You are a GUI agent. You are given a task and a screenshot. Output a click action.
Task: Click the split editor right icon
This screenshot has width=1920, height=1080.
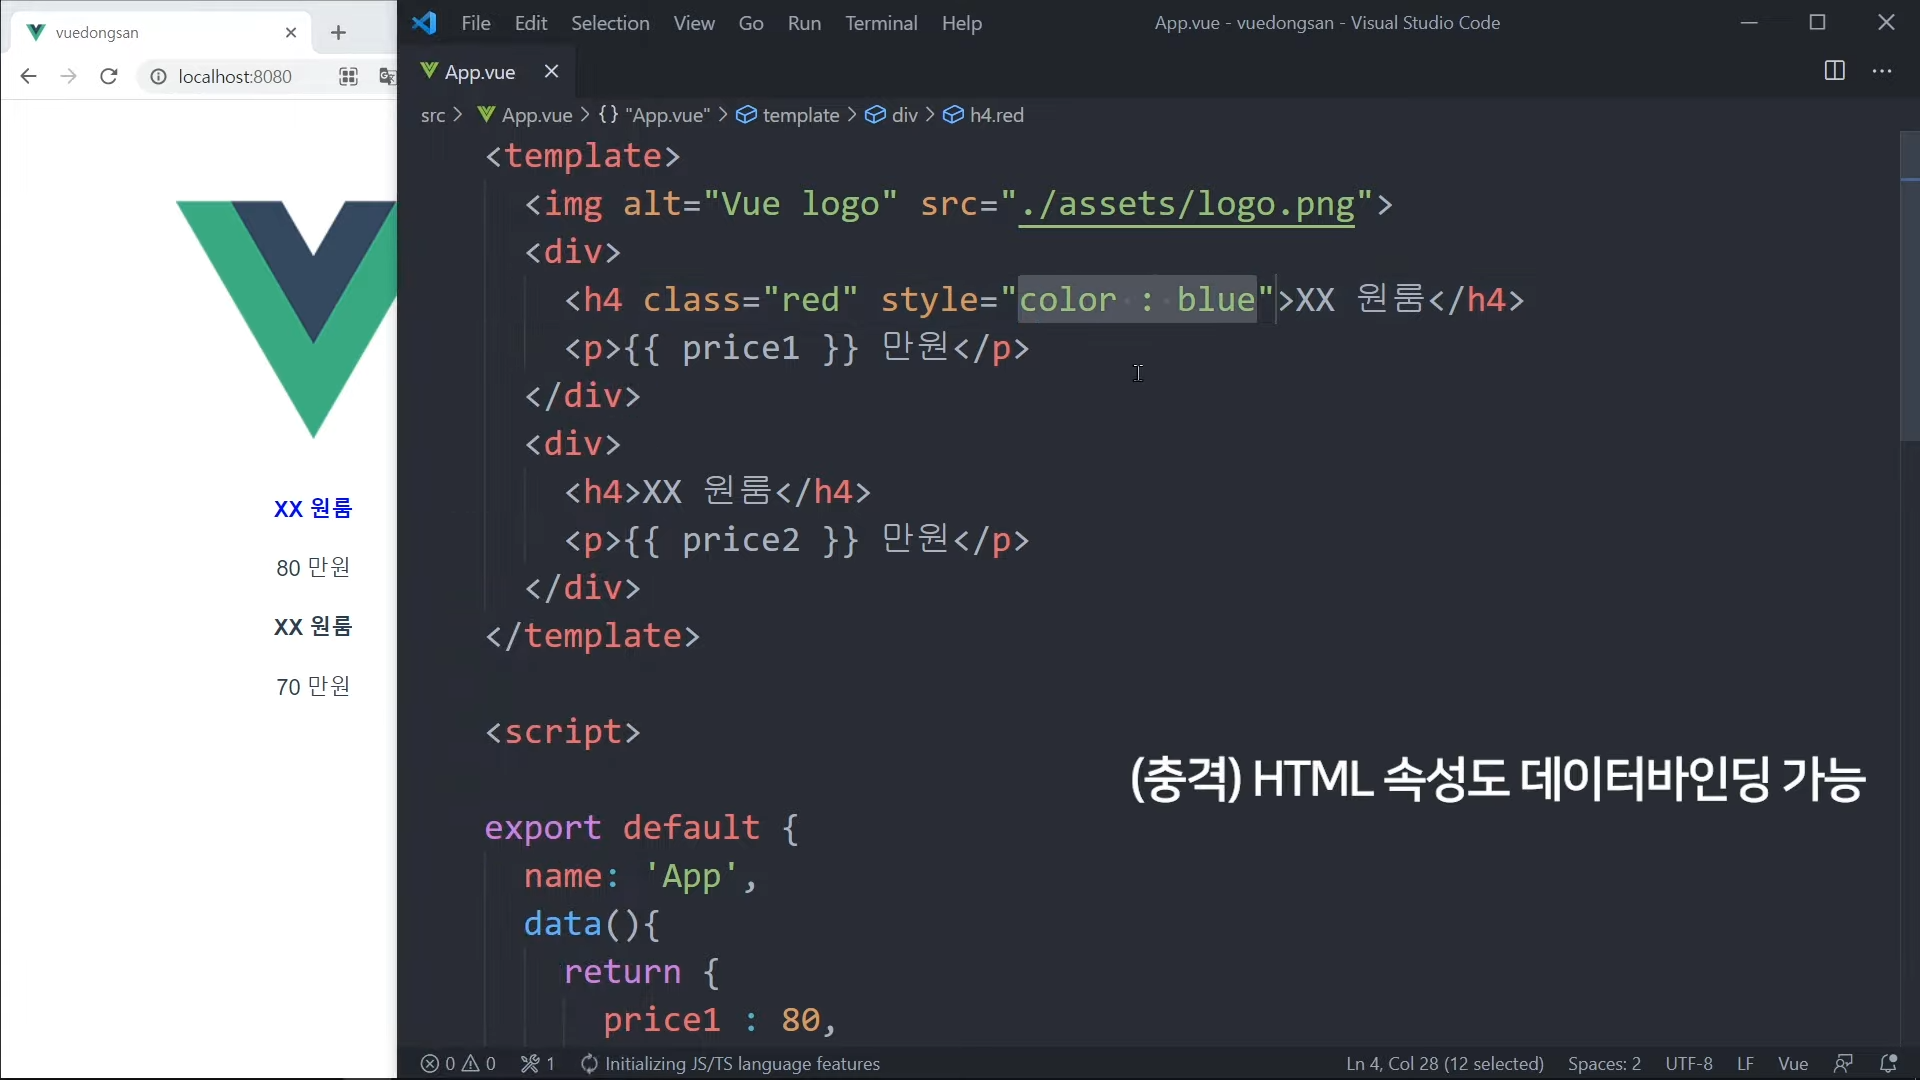1834,71
